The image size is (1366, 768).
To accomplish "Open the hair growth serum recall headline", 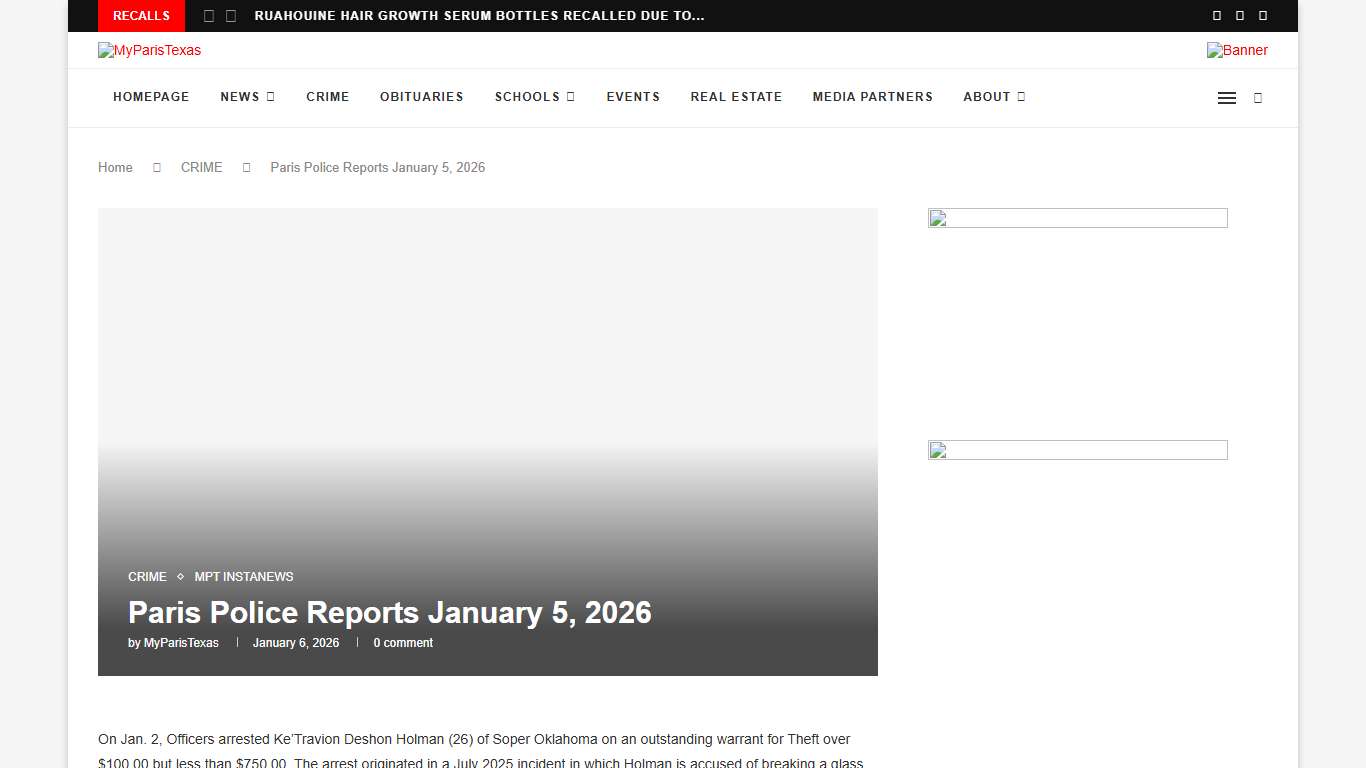I will coord(479,15).
